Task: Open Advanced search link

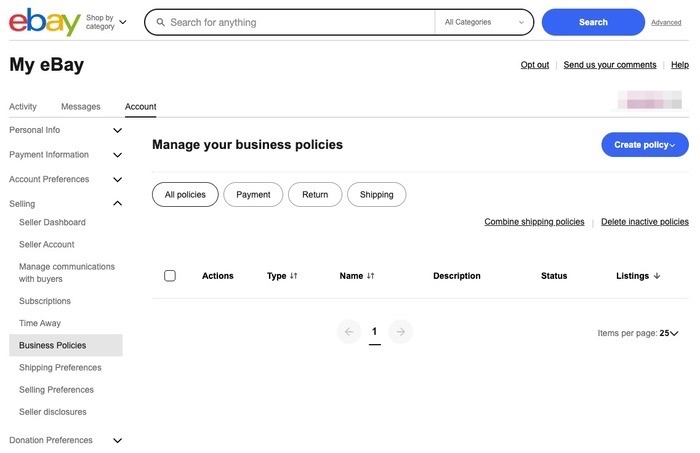Action: (666, 22)
